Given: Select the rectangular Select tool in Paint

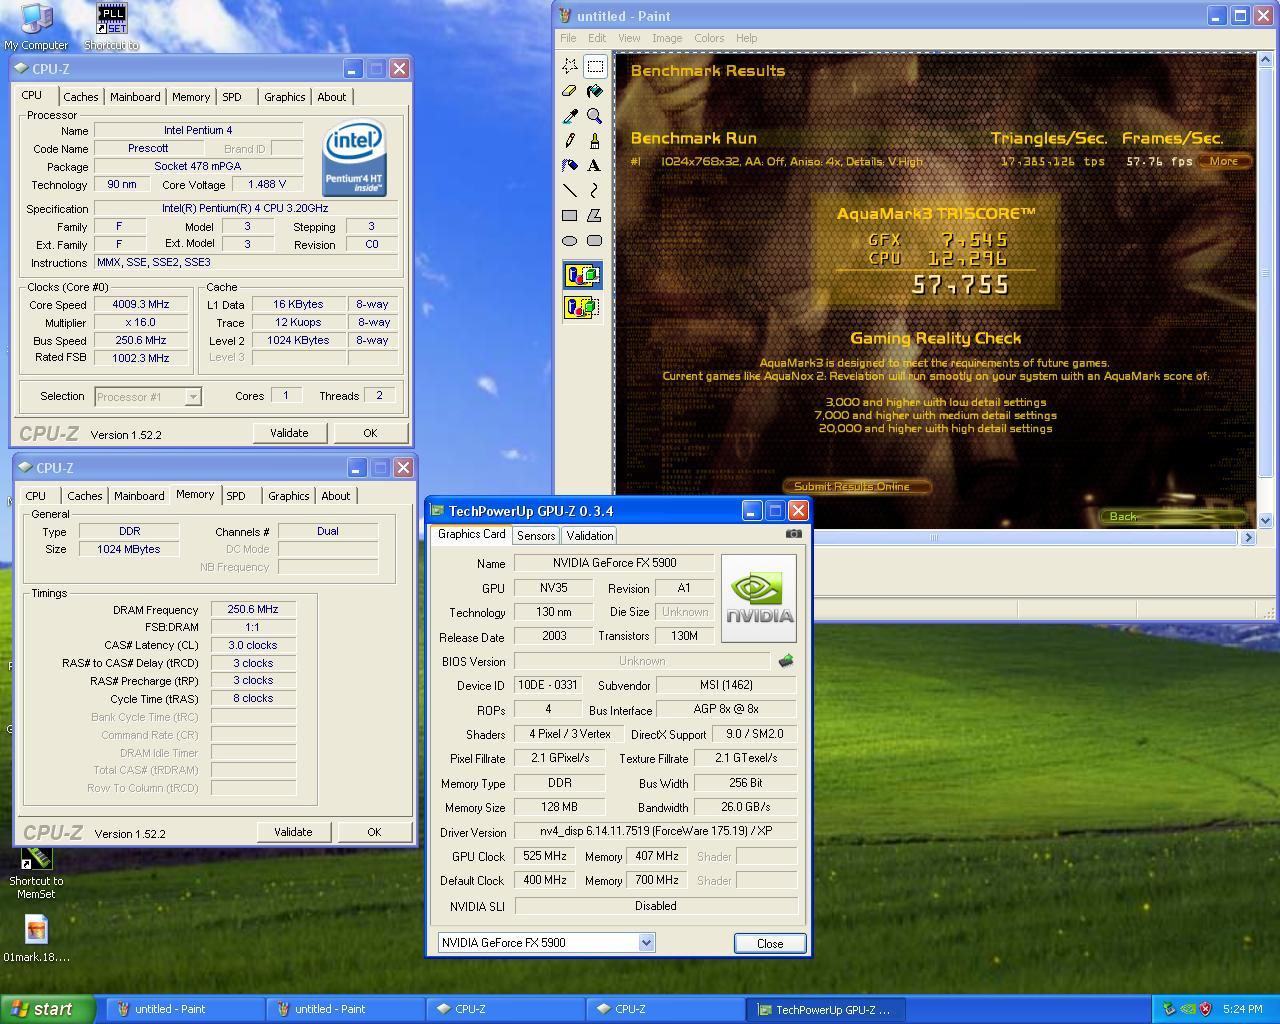Looking at the screenshot, I should pyautogui.click(x=595, y=66).
